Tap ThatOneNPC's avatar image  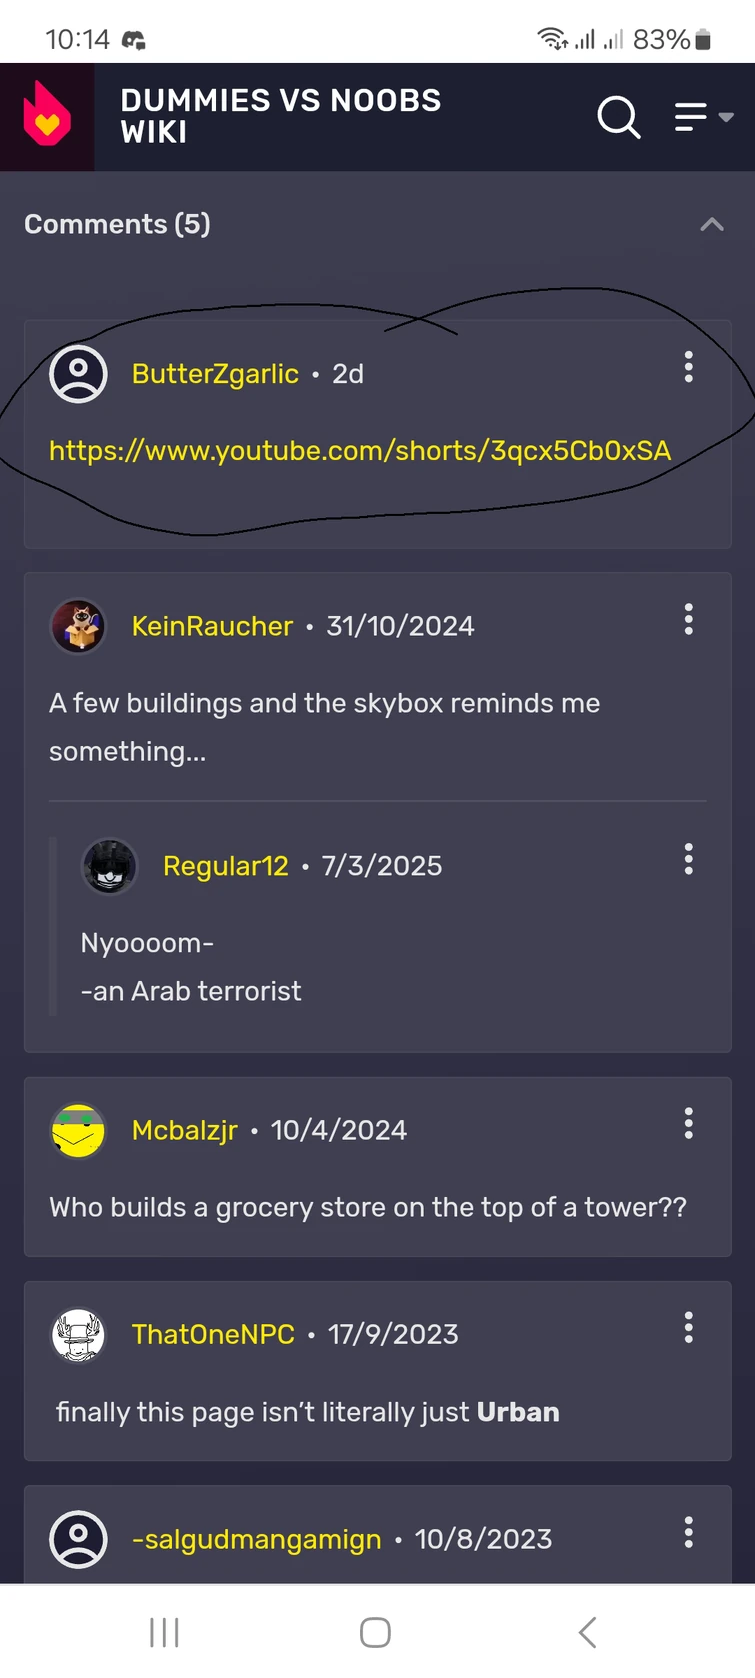coord(78,1334)
